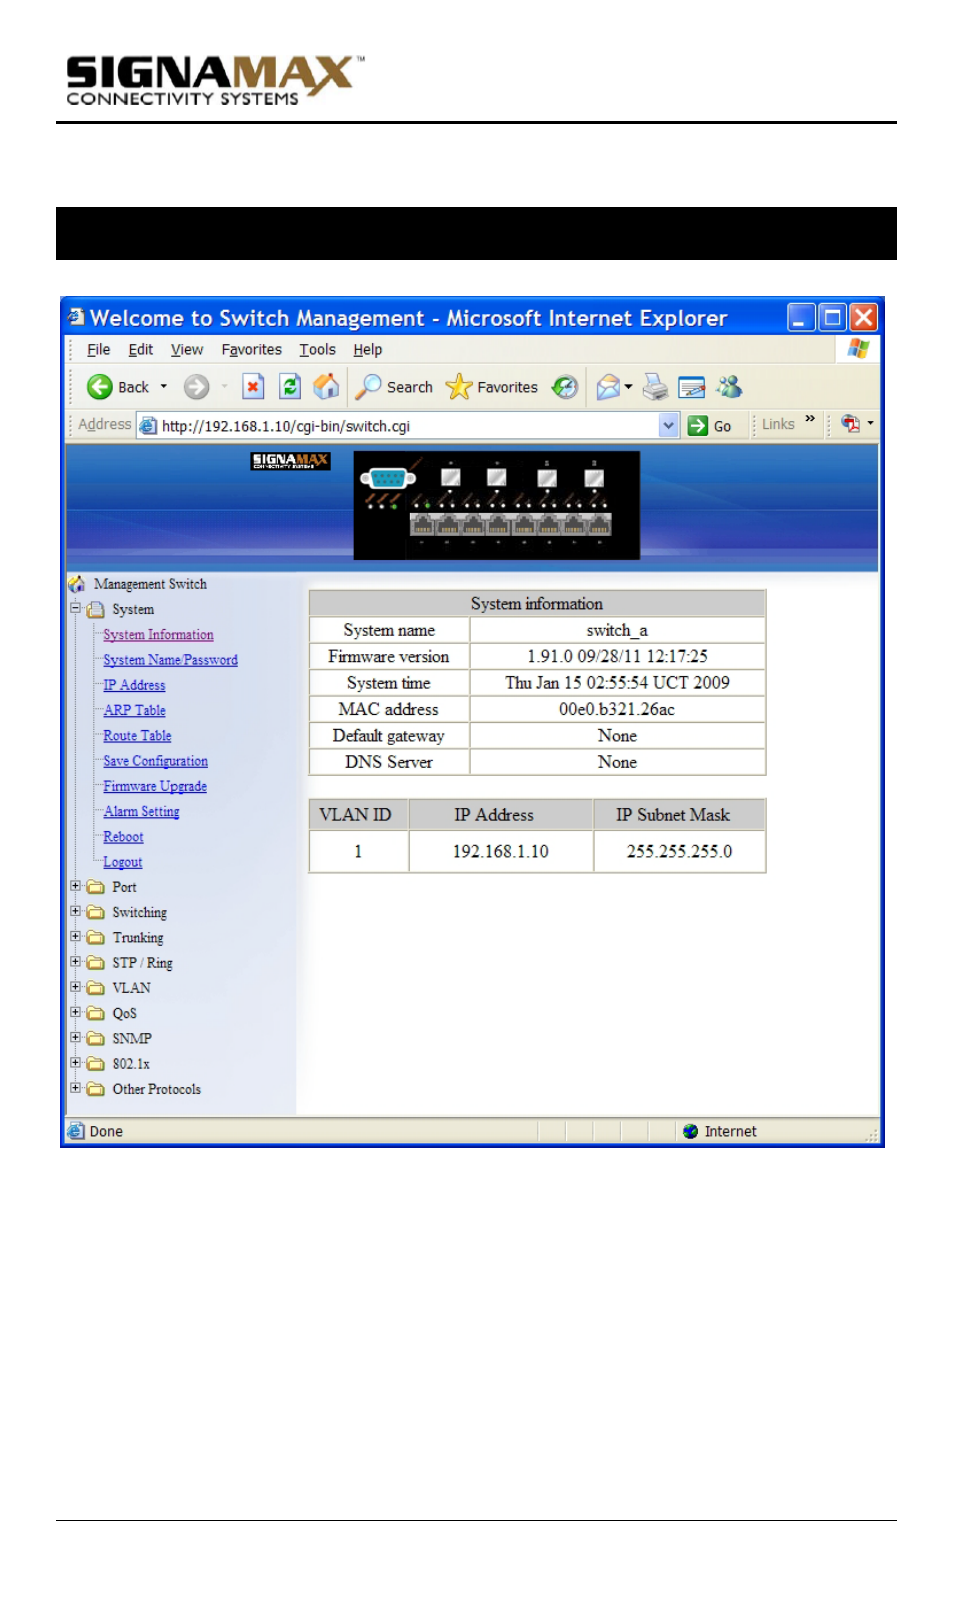
Task: Open the Edit menu
Action: pyautogui.click(x=141, y=350)
